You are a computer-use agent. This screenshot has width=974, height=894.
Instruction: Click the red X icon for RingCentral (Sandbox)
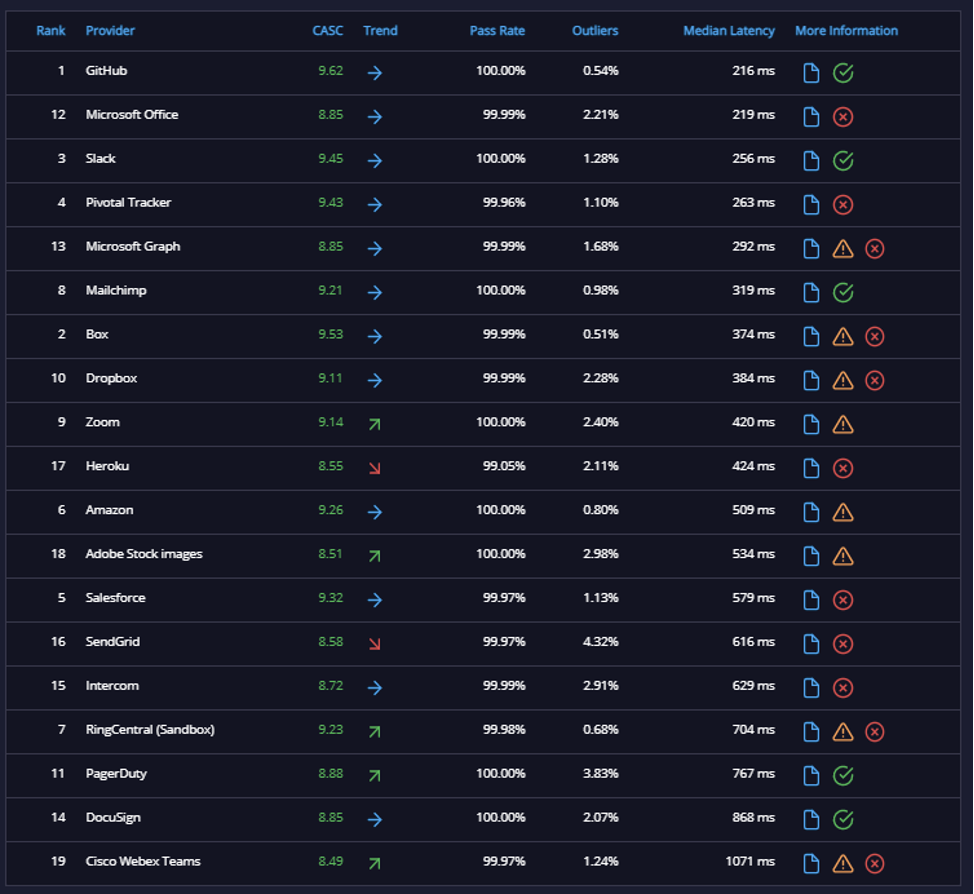[875, 732]
